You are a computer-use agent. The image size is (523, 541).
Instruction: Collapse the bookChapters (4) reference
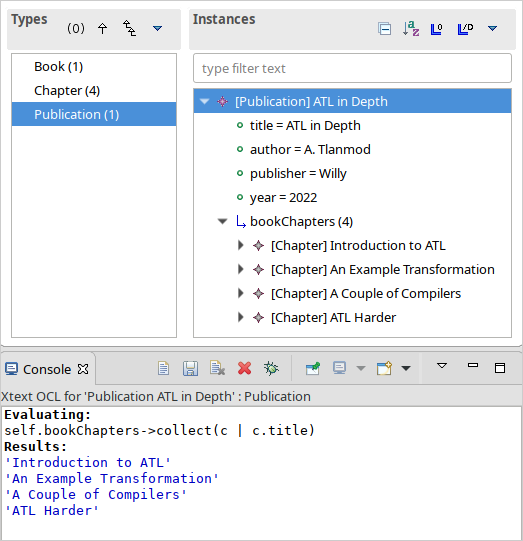coord(223,221)
